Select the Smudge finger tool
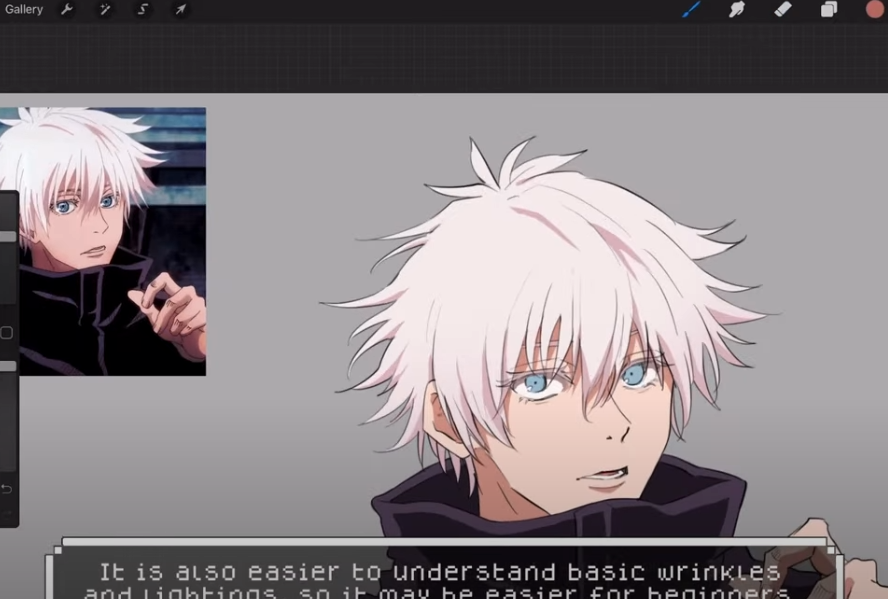This screenshot has width=888, height=599. 737,10
